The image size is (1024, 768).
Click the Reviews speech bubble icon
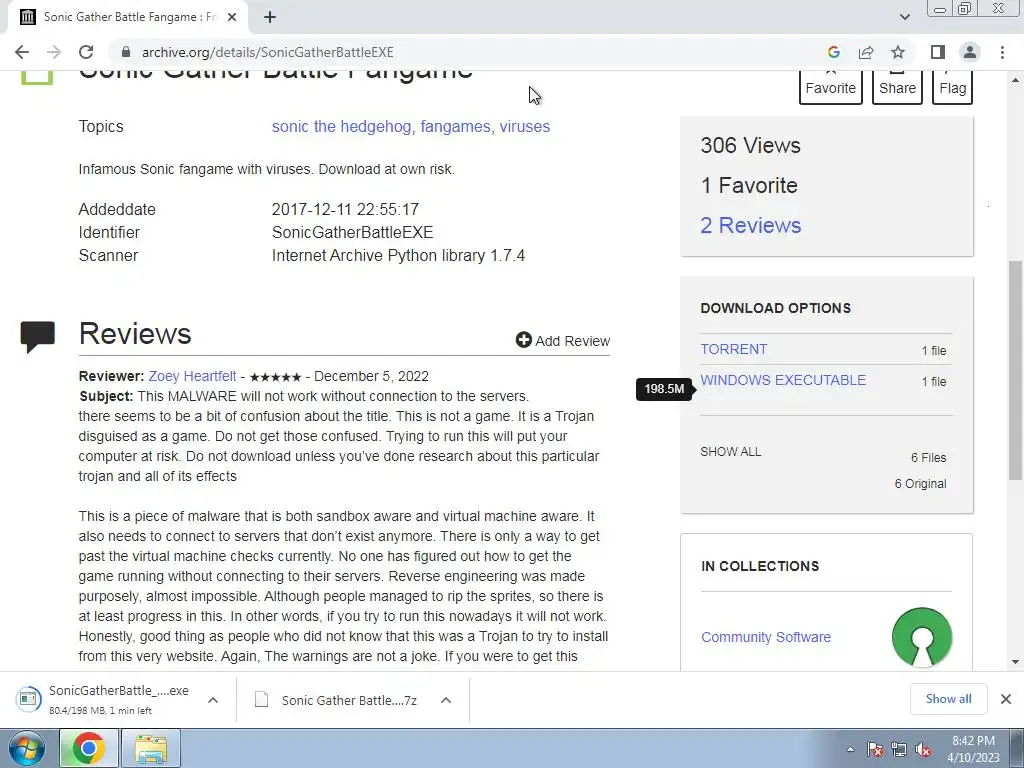coord(37,336)
